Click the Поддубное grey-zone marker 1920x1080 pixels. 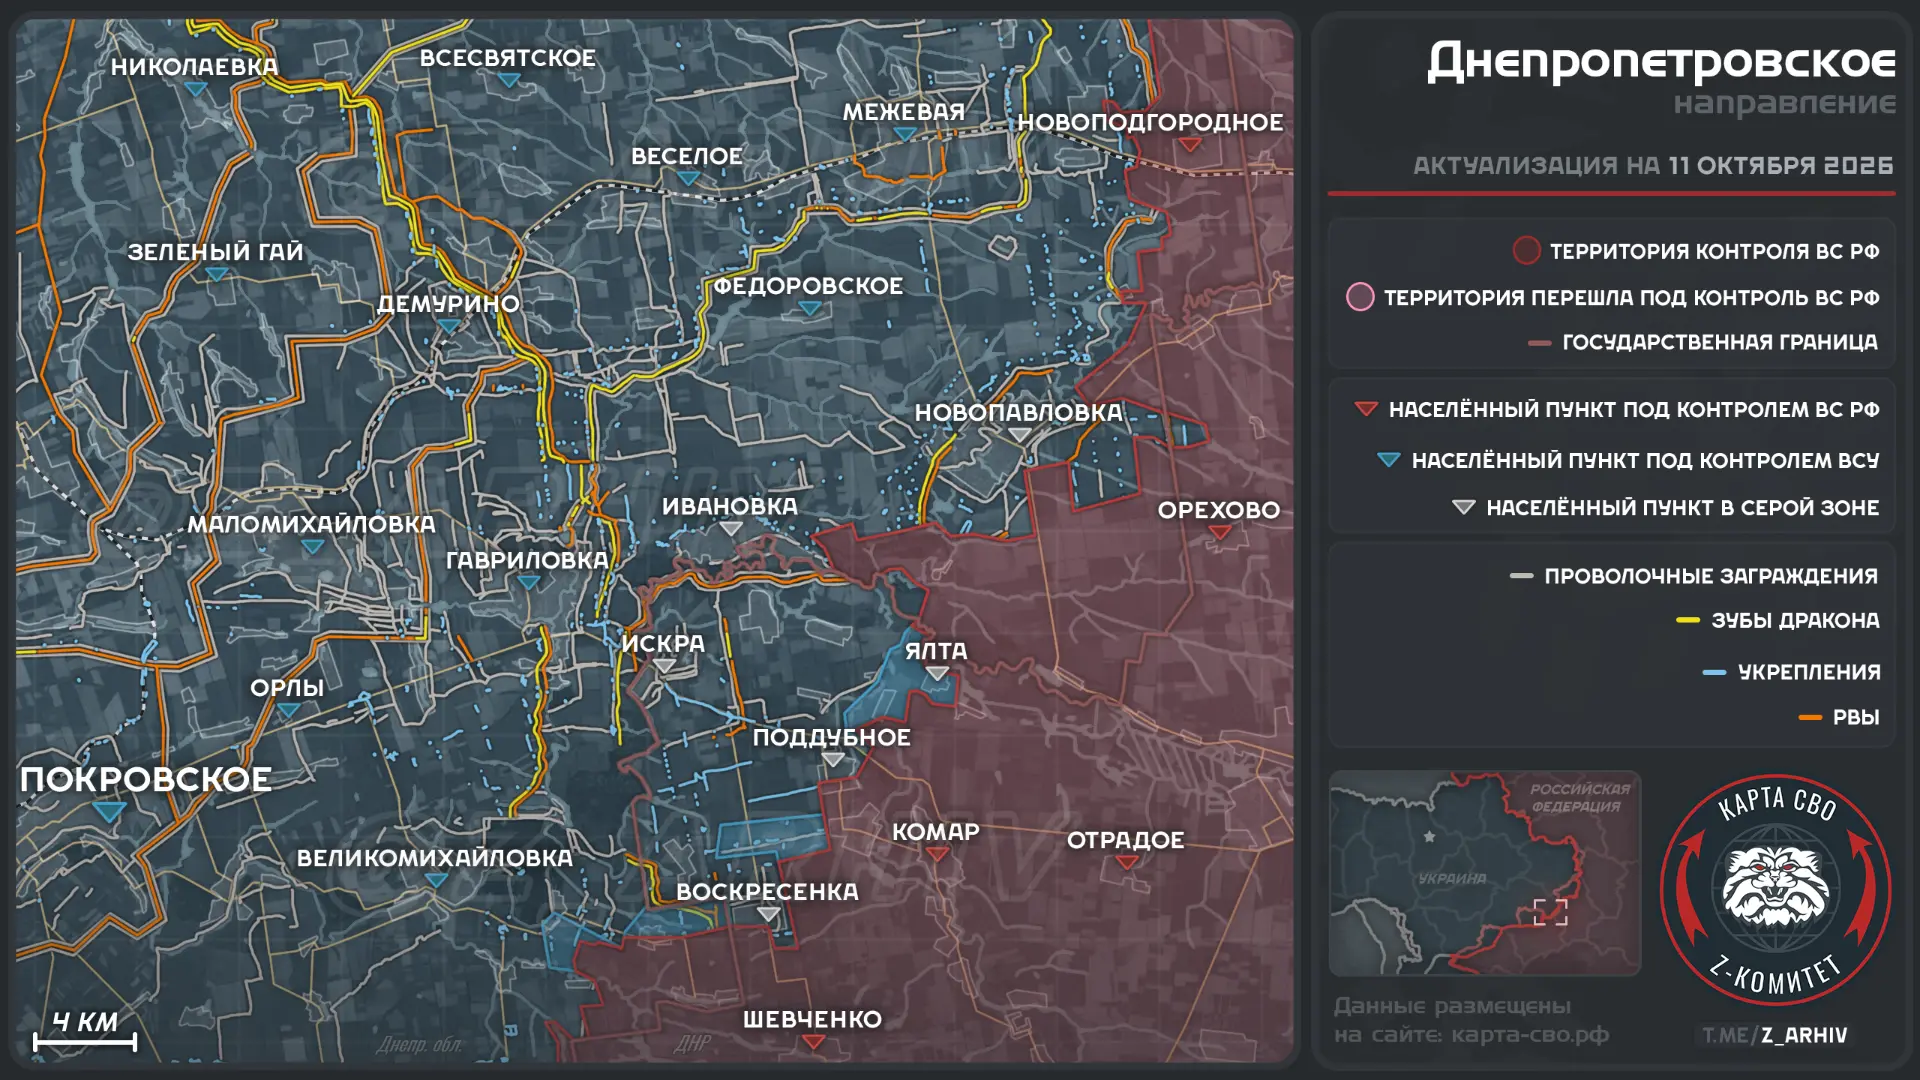[833, 760]
